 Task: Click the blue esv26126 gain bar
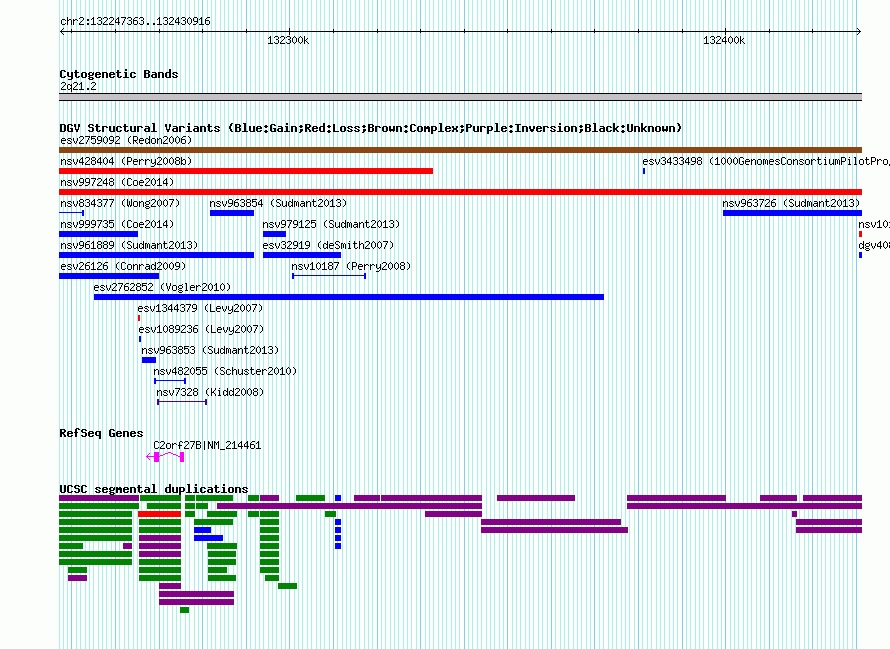click(x=109, y=276)
